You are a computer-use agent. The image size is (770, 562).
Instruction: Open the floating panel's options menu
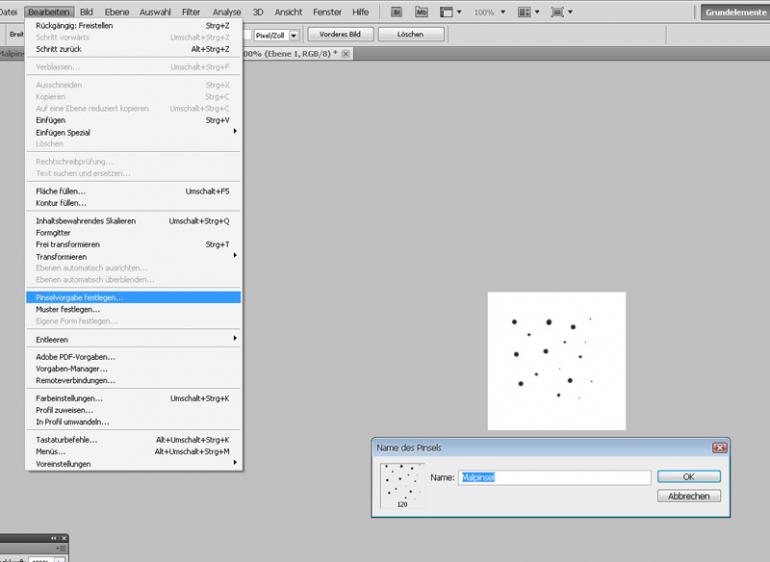pos(61,548)
